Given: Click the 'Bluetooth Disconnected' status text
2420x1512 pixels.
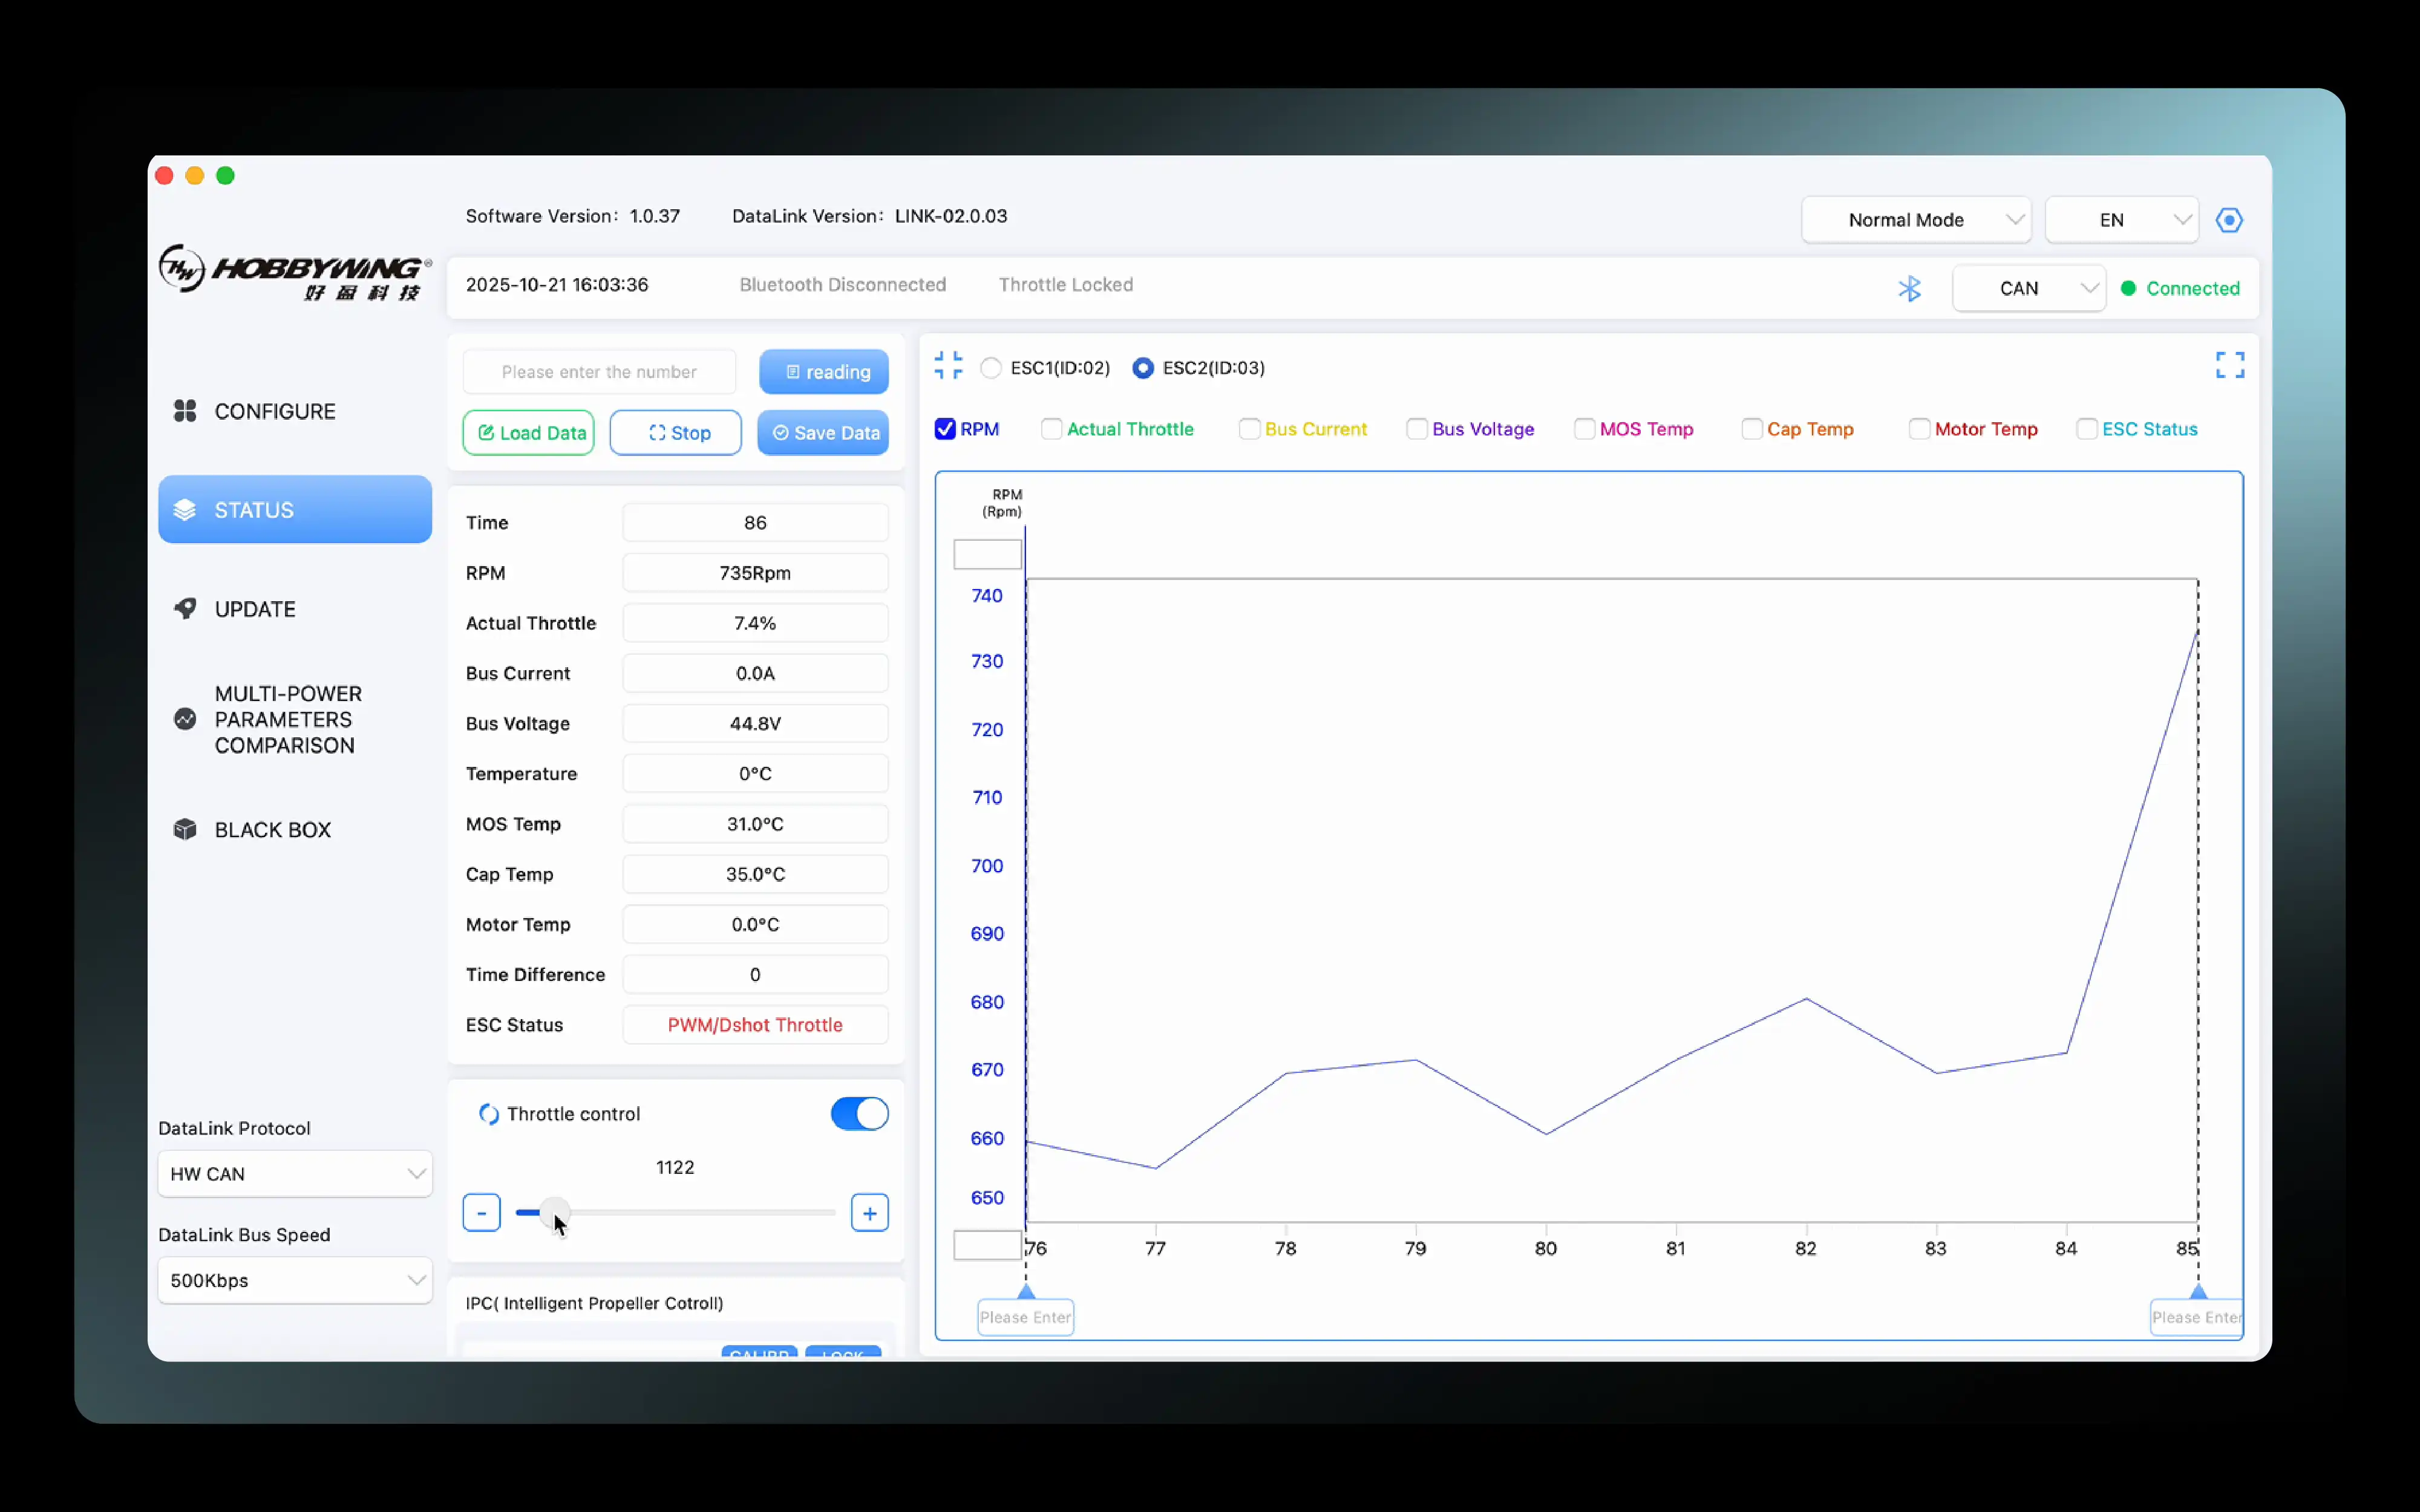Looking at the screenshot, I should (x=842, y=285).
